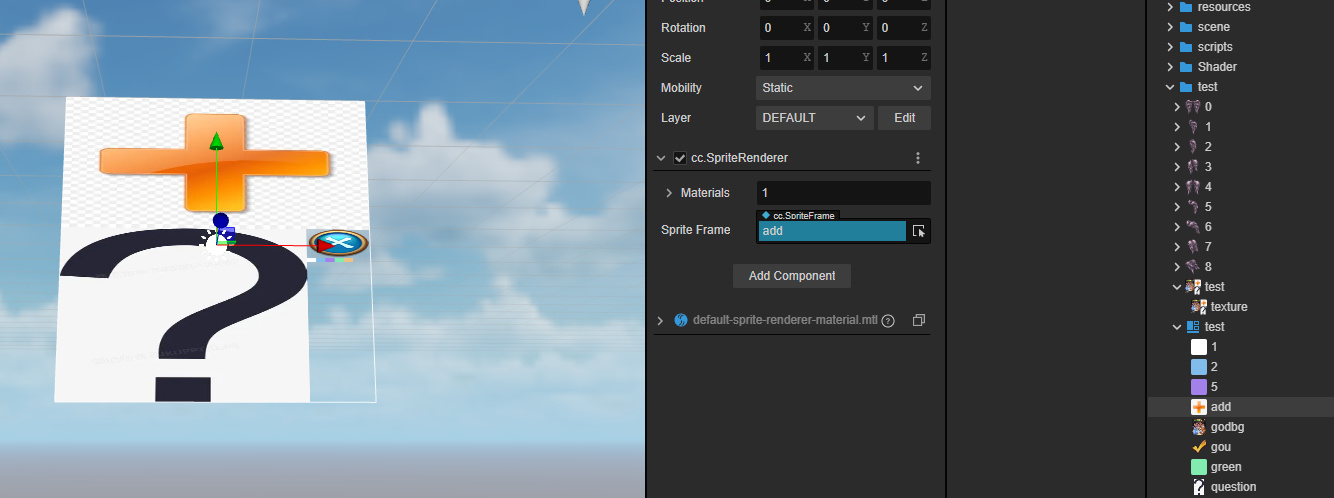Click the Shader folder icon
Screen dimensions: 1334x498
pyautogui.click(x=1186, y=67)
